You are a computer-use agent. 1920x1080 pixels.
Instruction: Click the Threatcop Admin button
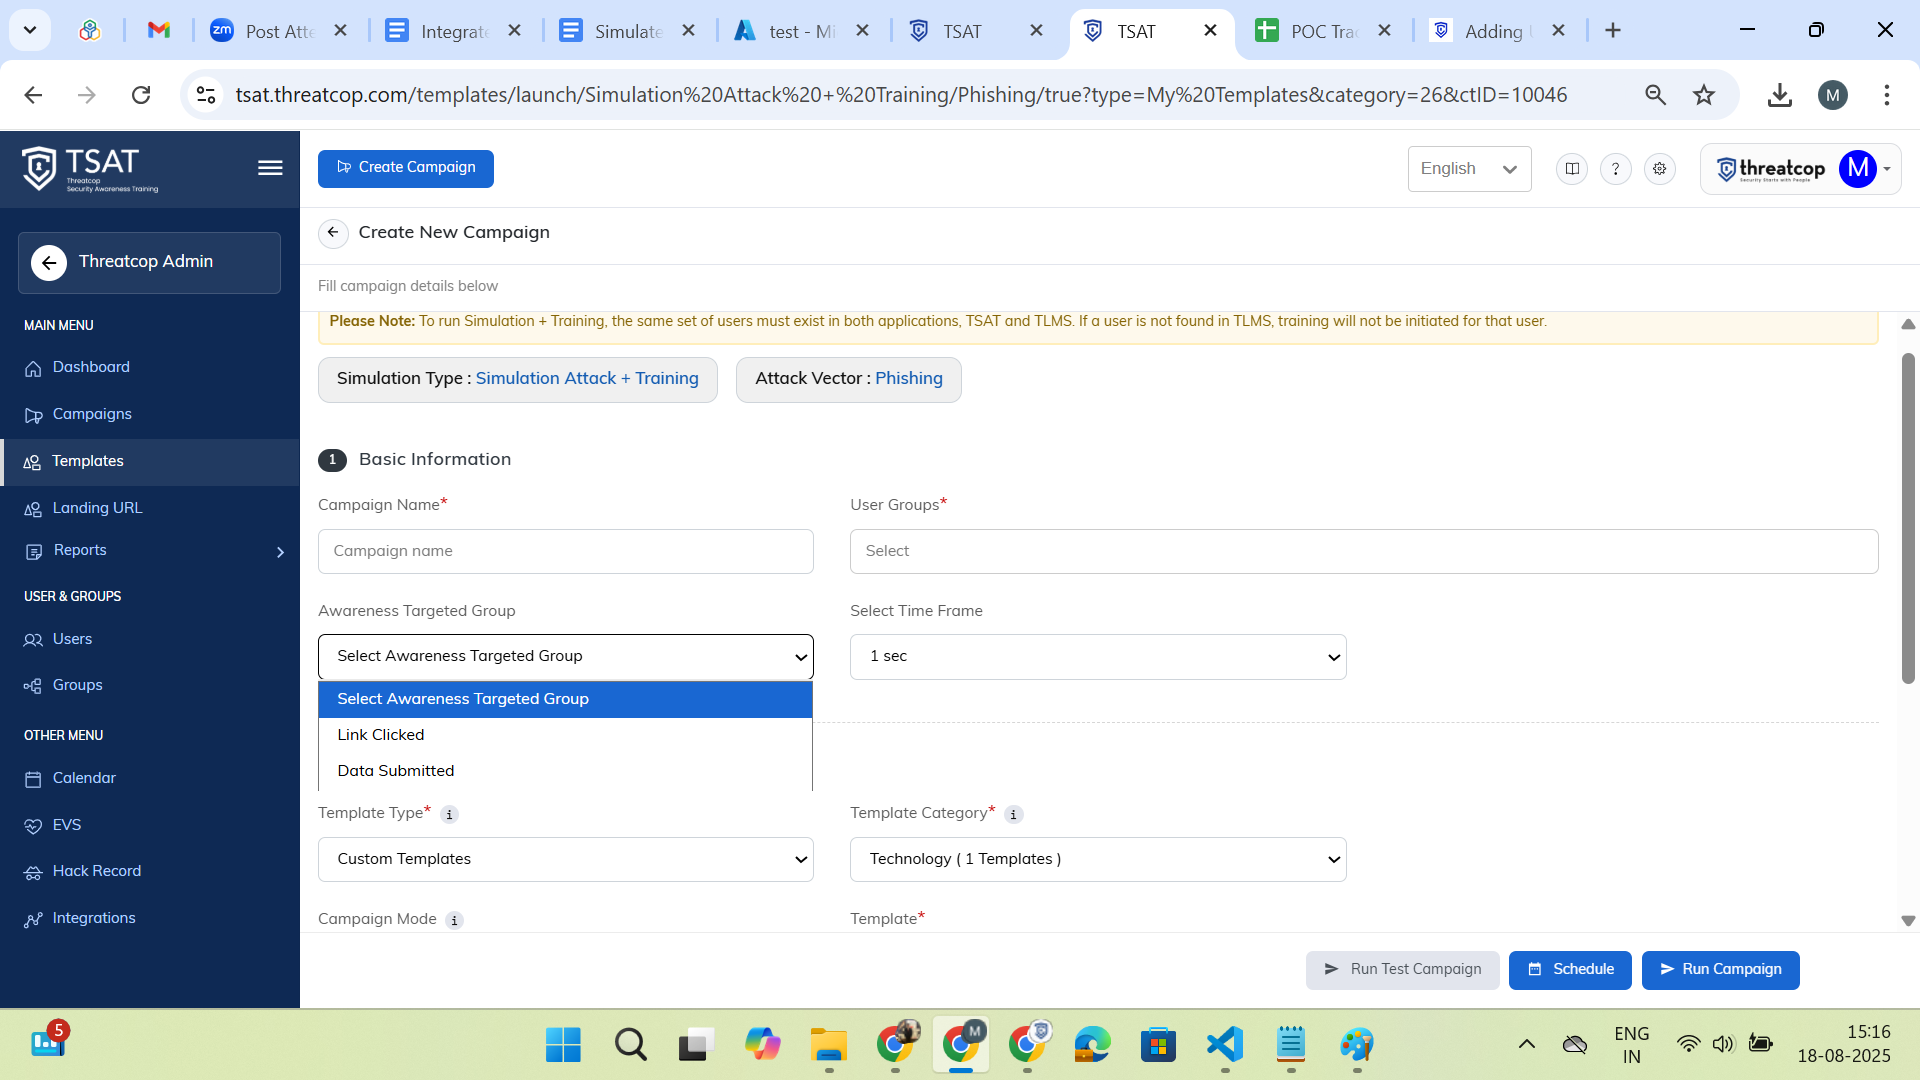click(149, 263)
